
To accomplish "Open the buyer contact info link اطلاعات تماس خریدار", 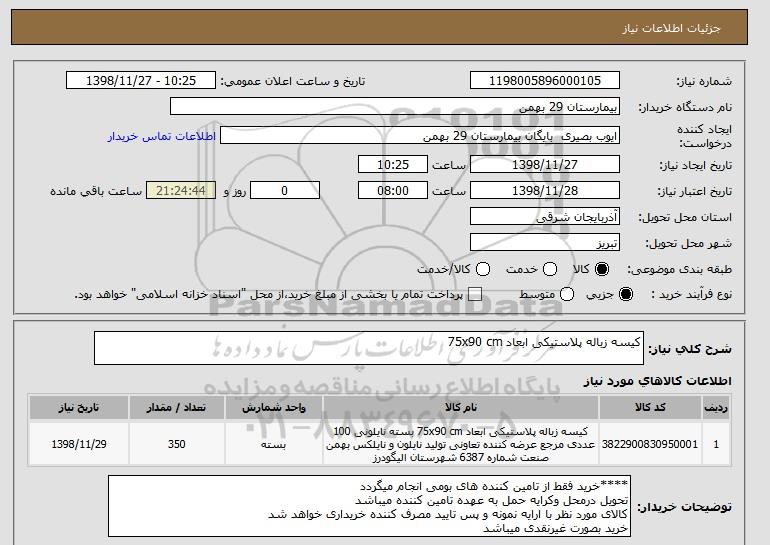I will tap(162, 136).
